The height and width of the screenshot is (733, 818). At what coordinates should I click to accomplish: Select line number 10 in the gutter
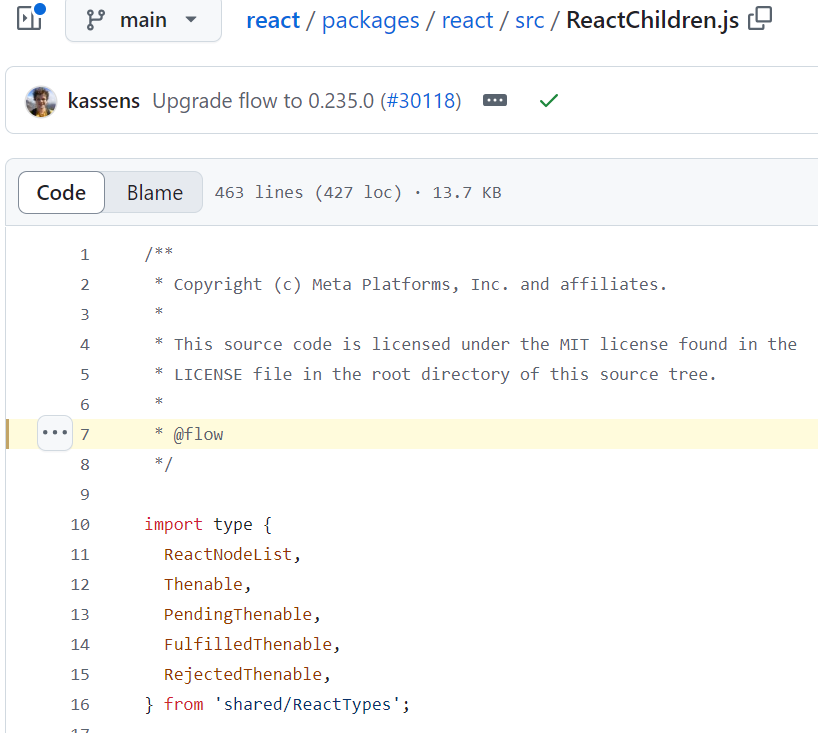(80, 524)
